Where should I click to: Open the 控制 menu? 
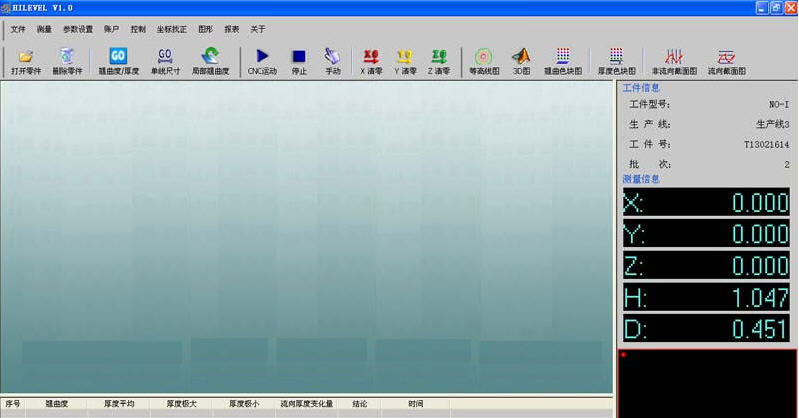click(138, 29)
